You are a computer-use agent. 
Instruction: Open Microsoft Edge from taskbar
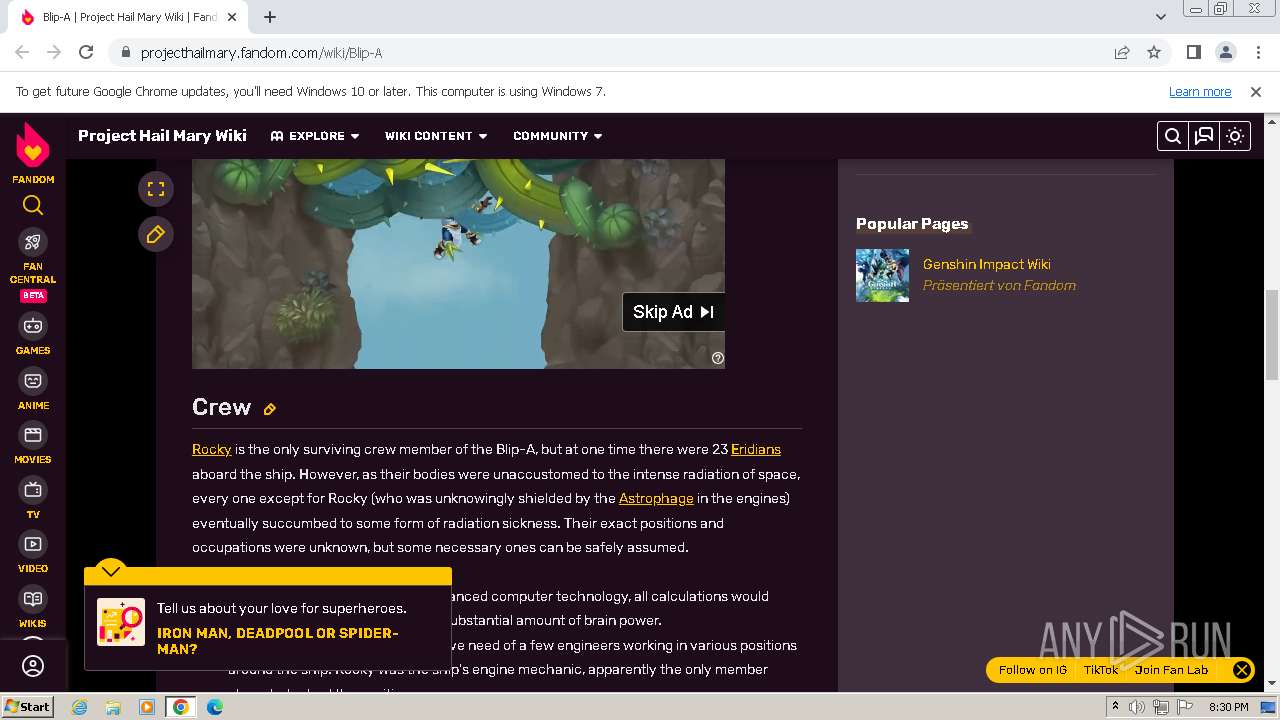(x=215, y=707)
